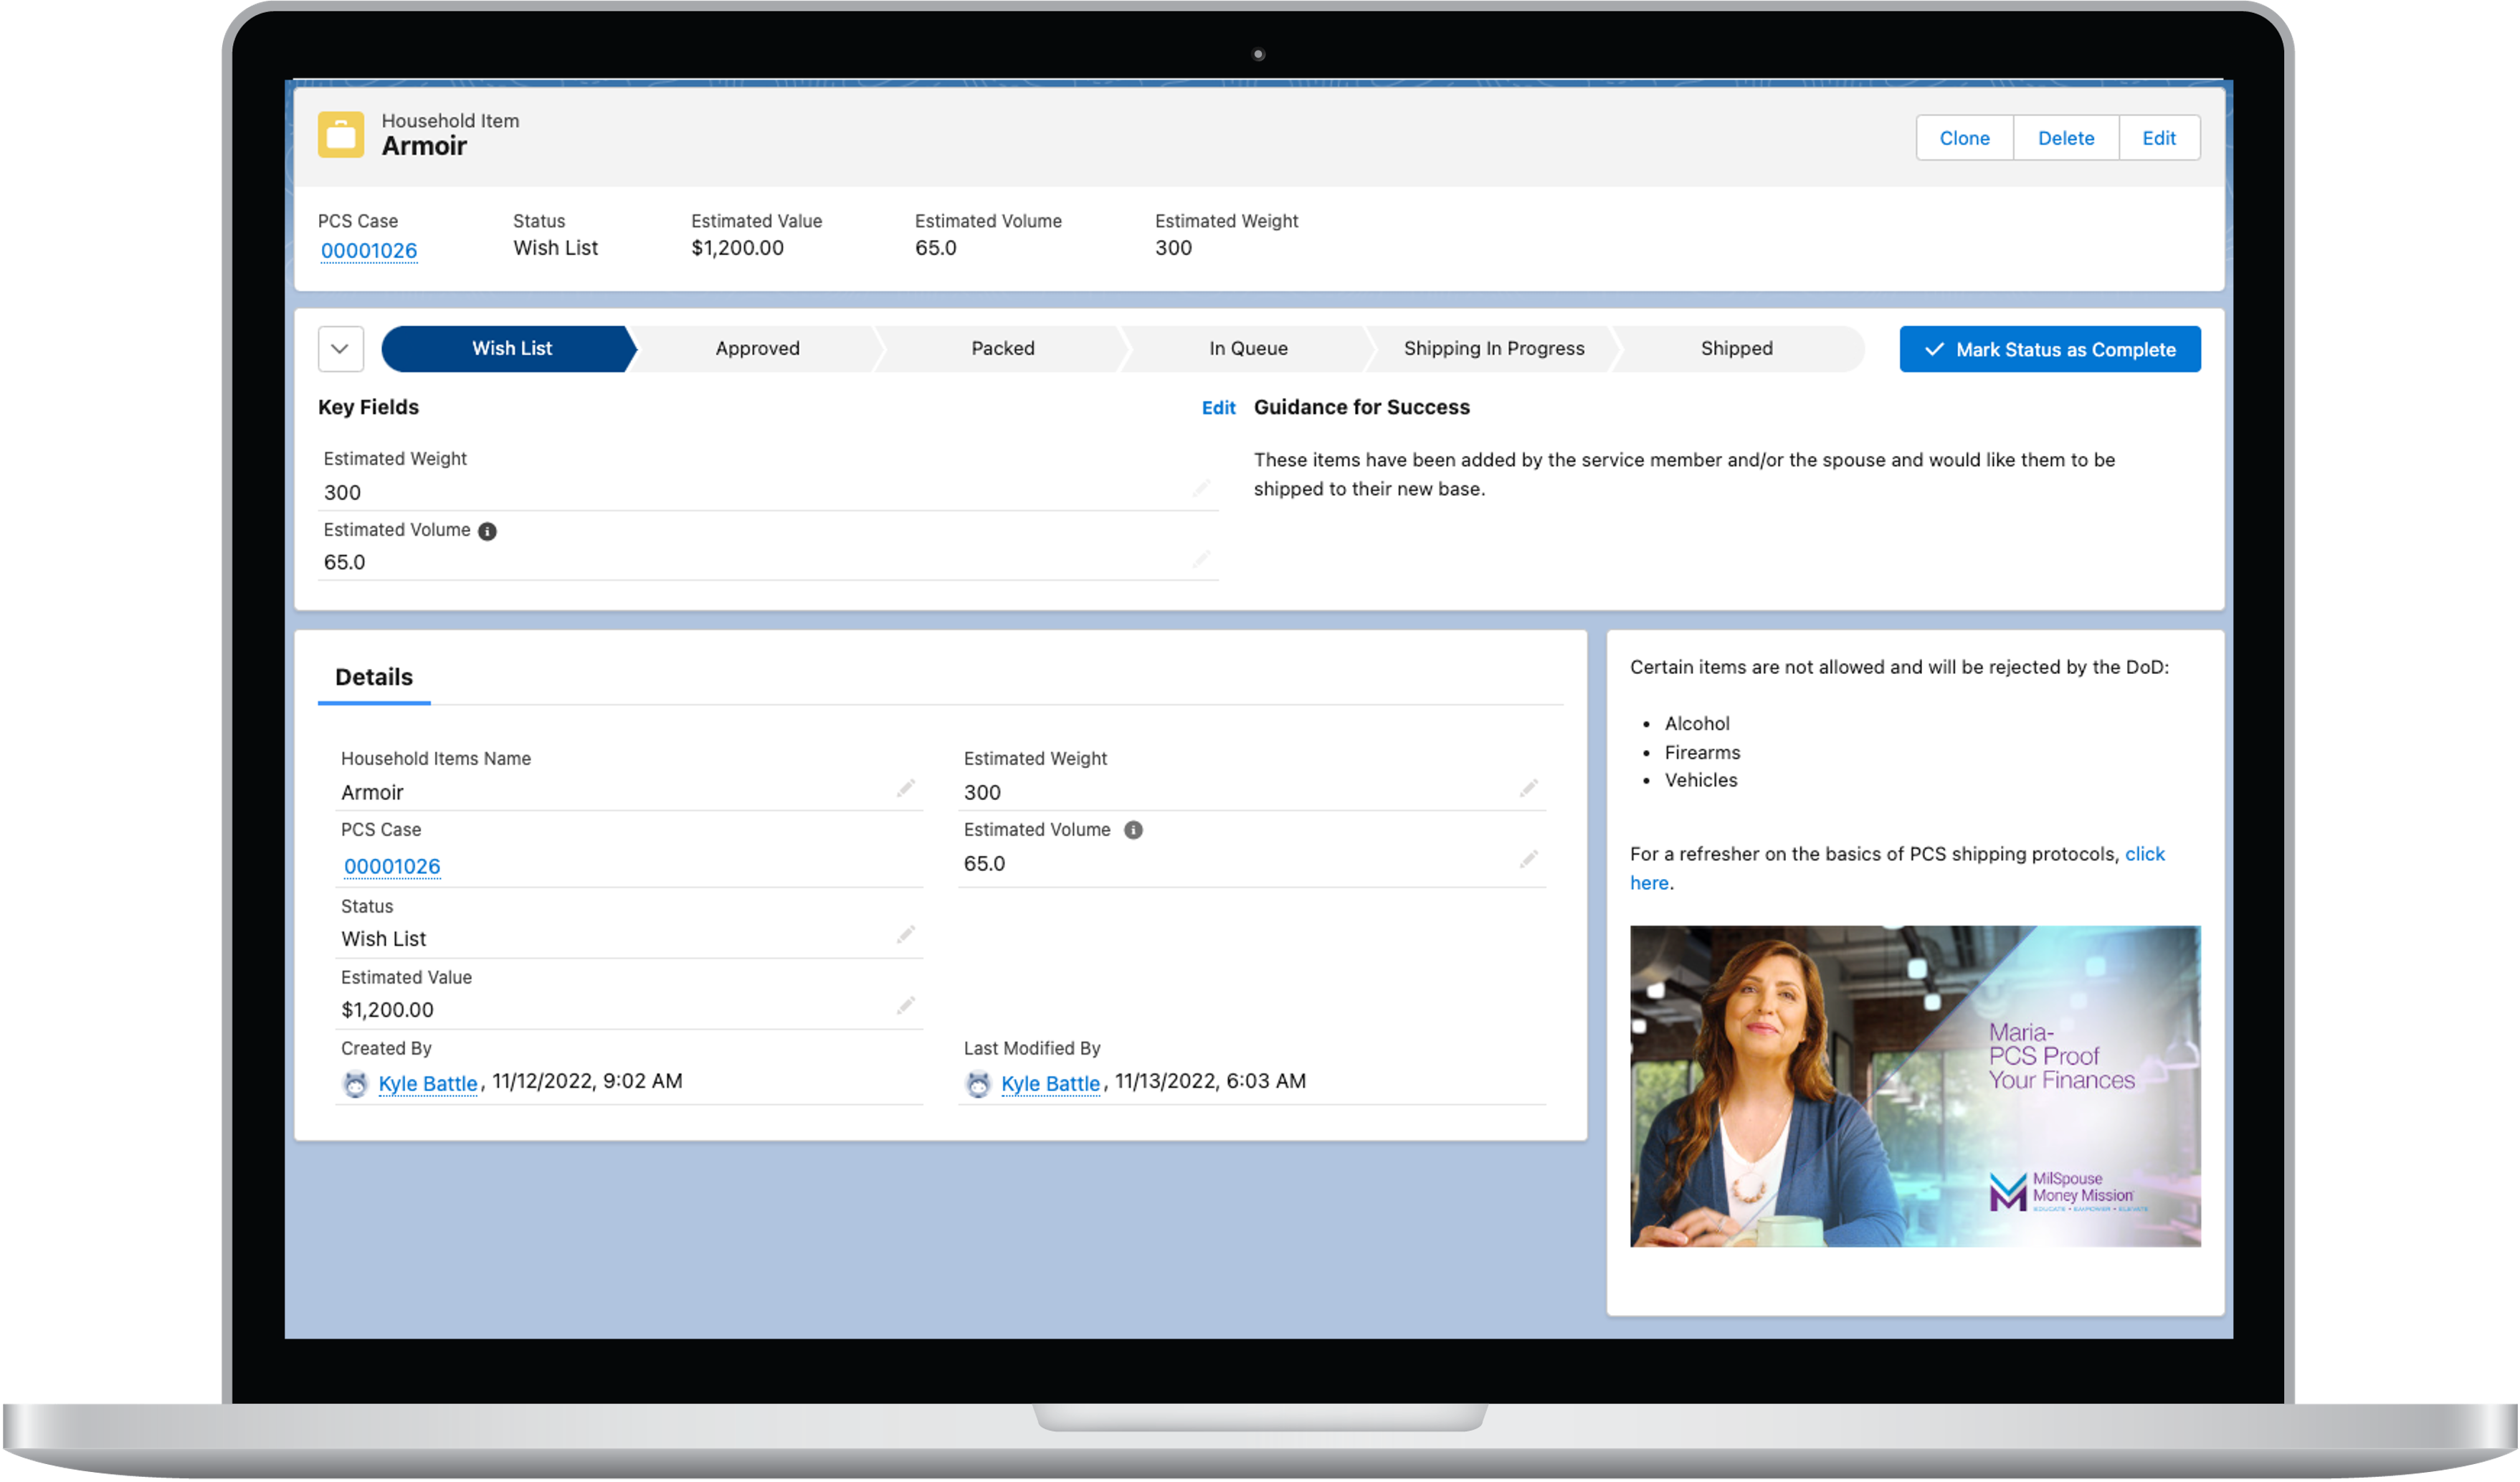
Task: Edit Status field pencil icon in Details
Action: pyautogui.click(x=905, y=935)
